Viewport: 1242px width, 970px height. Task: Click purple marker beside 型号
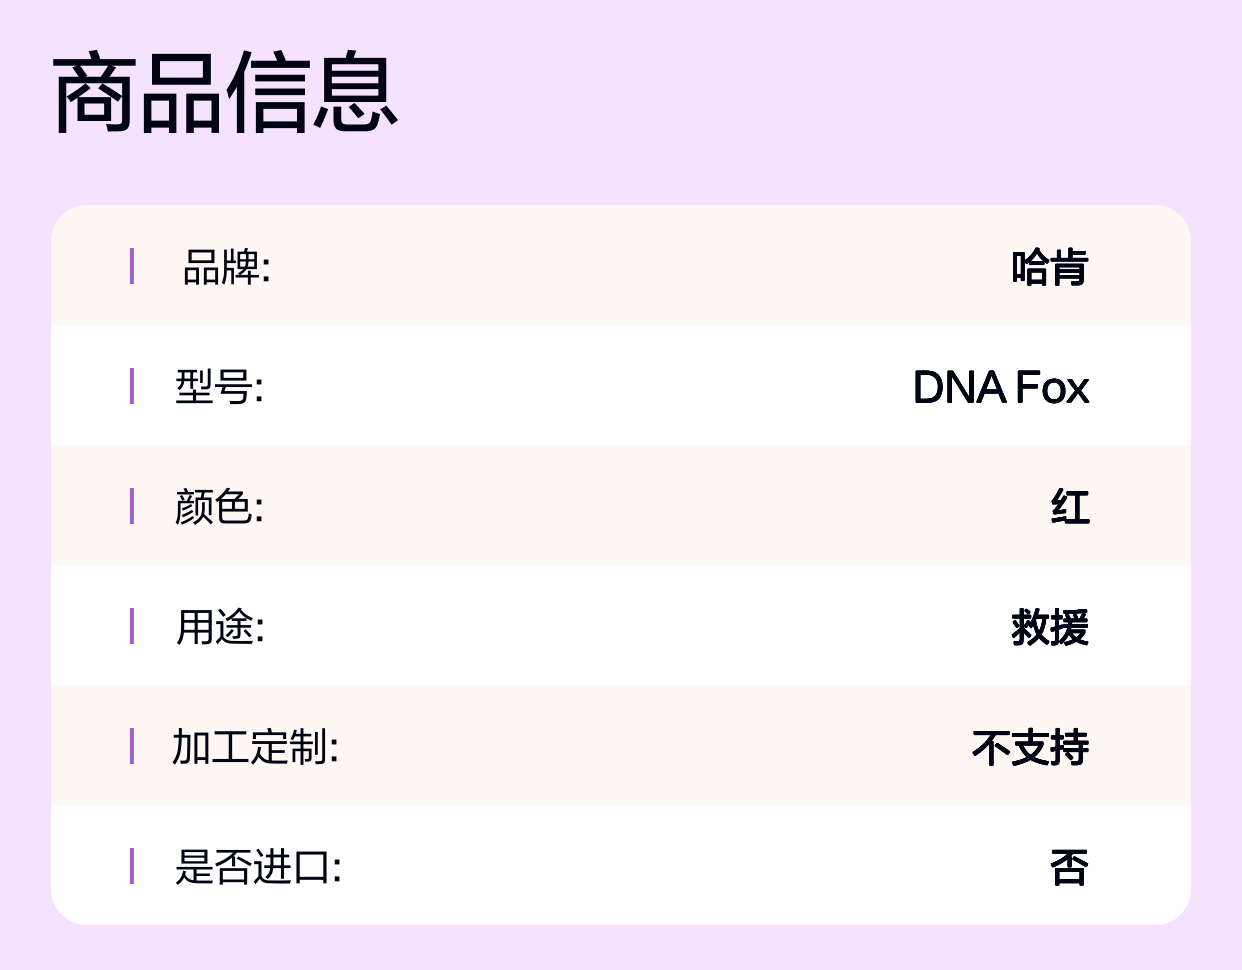point(132,386)
